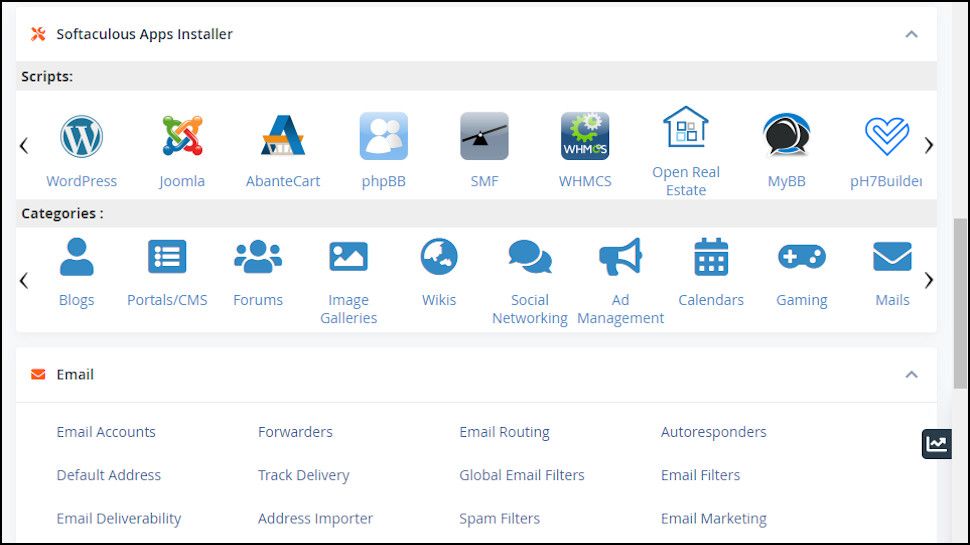Choose the AbanteCart installer icon
The width and height of the screenshot is (970, 545).
point(283,135)
